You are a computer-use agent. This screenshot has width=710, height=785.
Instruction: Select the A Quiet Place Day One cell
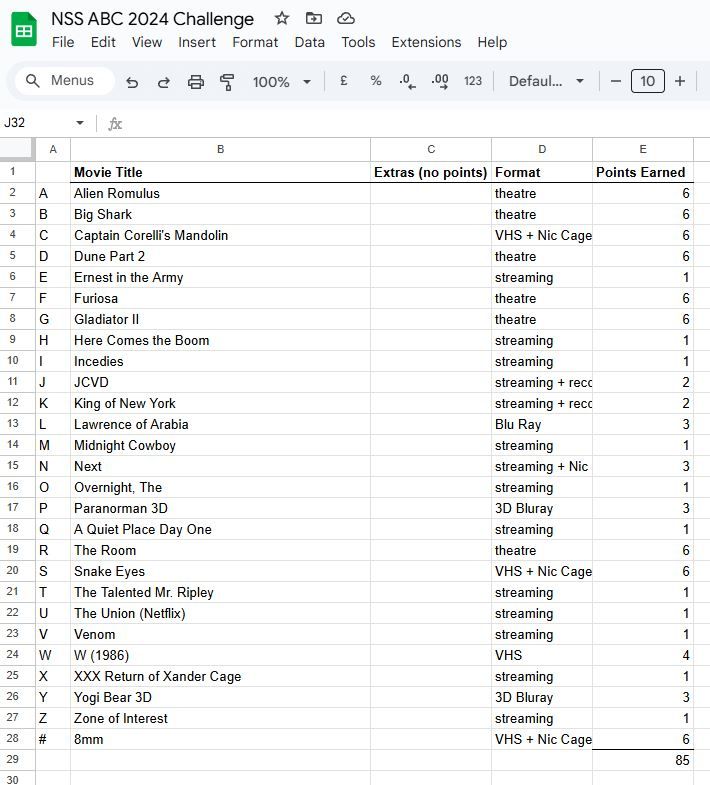[220, 529]
